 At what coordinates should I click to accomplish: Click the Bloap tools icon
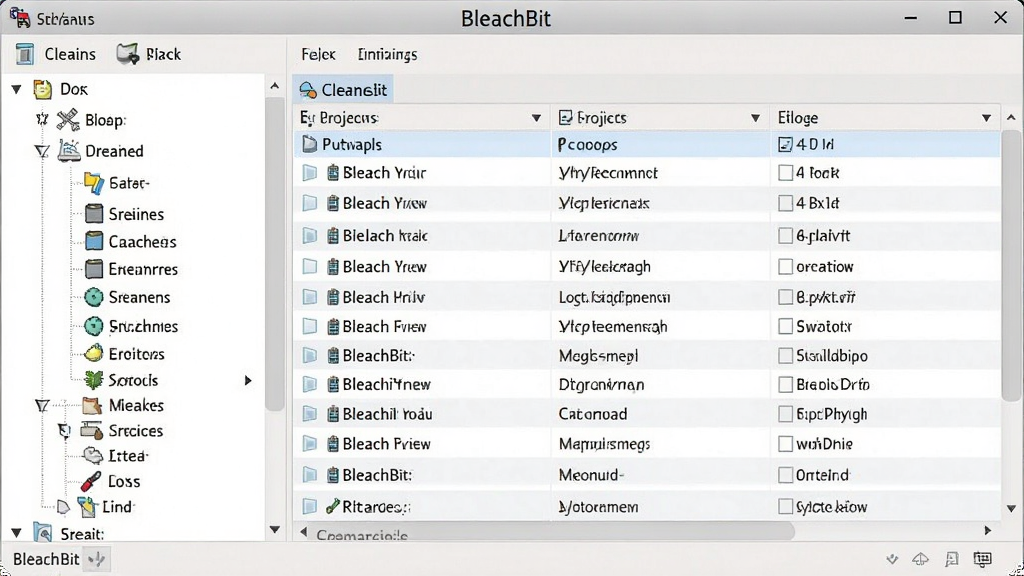68,120
